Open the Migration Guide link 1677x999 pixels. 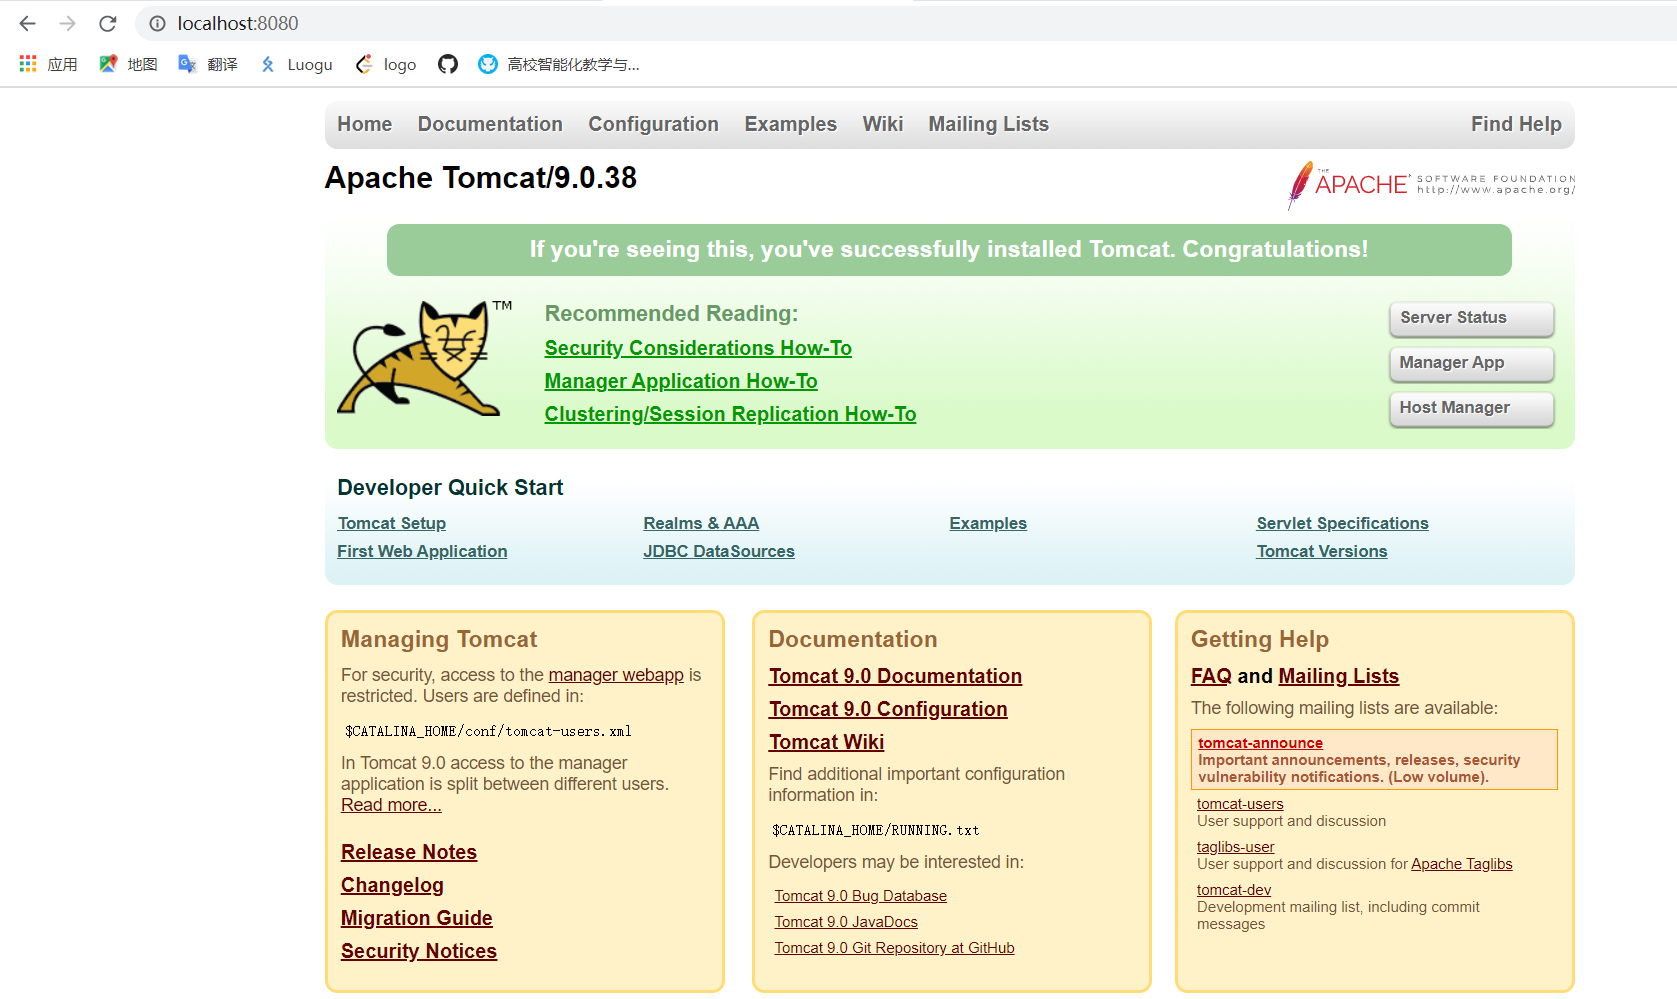[417, 918]
